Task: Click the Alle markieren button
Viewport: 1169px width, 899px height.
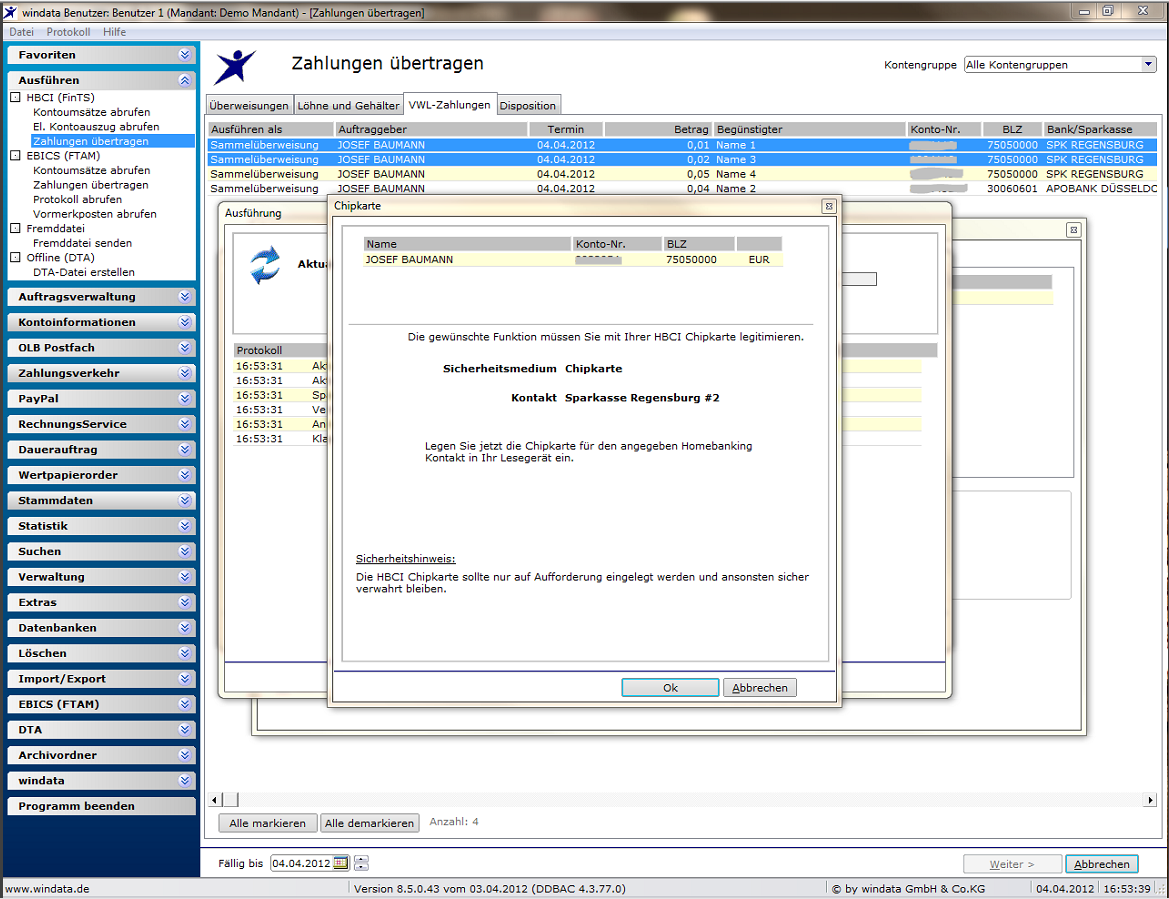Action: (x=268, y=823)
